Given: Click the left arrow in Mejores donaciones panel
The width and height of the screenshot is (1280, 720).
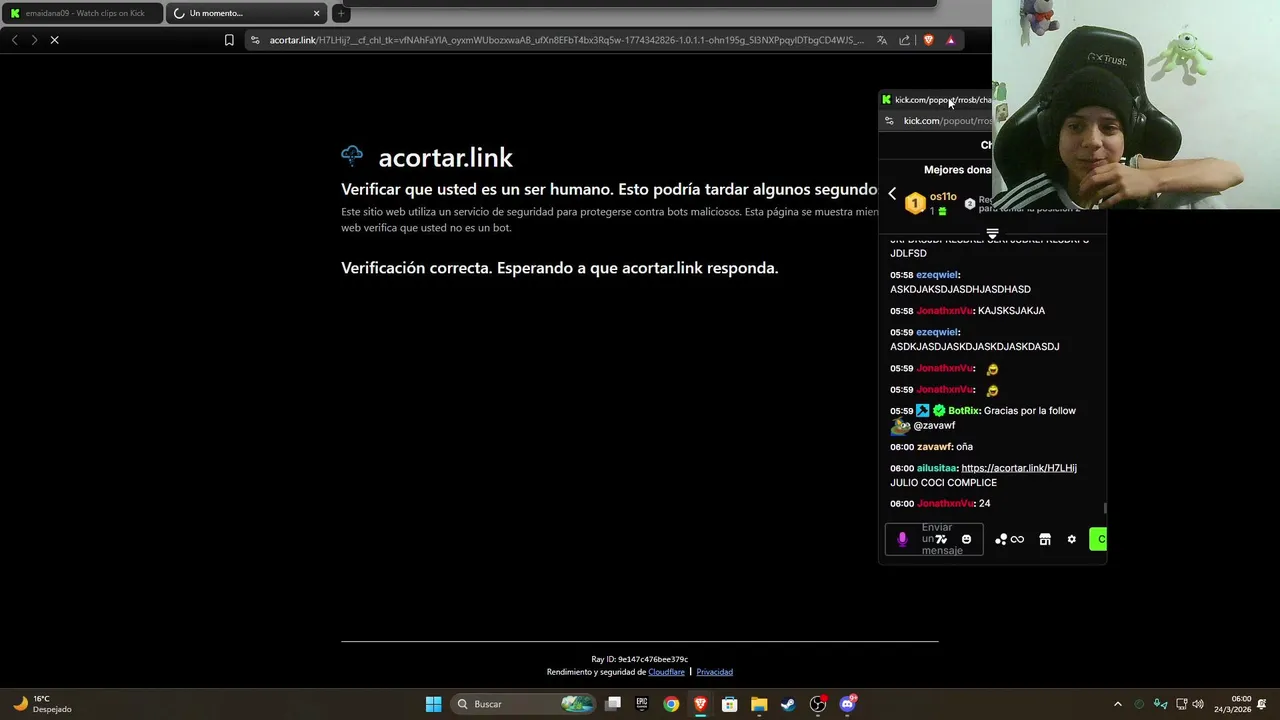Looking at the screenshot, I should coord(892,194).
